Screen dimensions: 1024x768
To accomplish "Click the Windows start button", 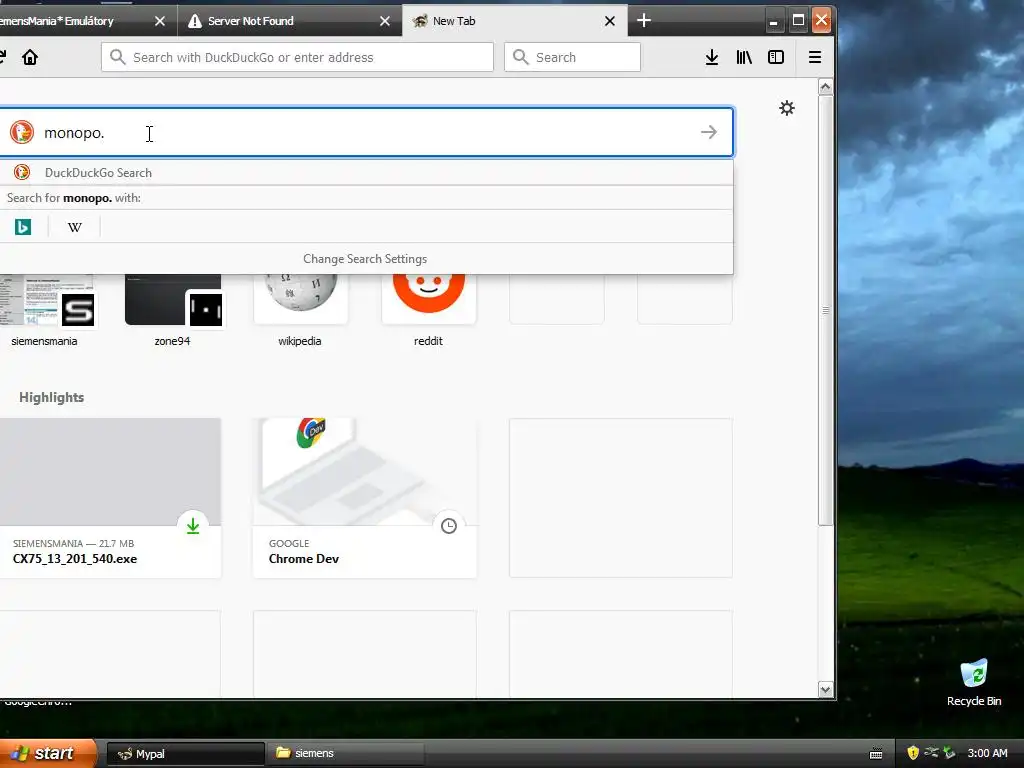I will [47, 753].
